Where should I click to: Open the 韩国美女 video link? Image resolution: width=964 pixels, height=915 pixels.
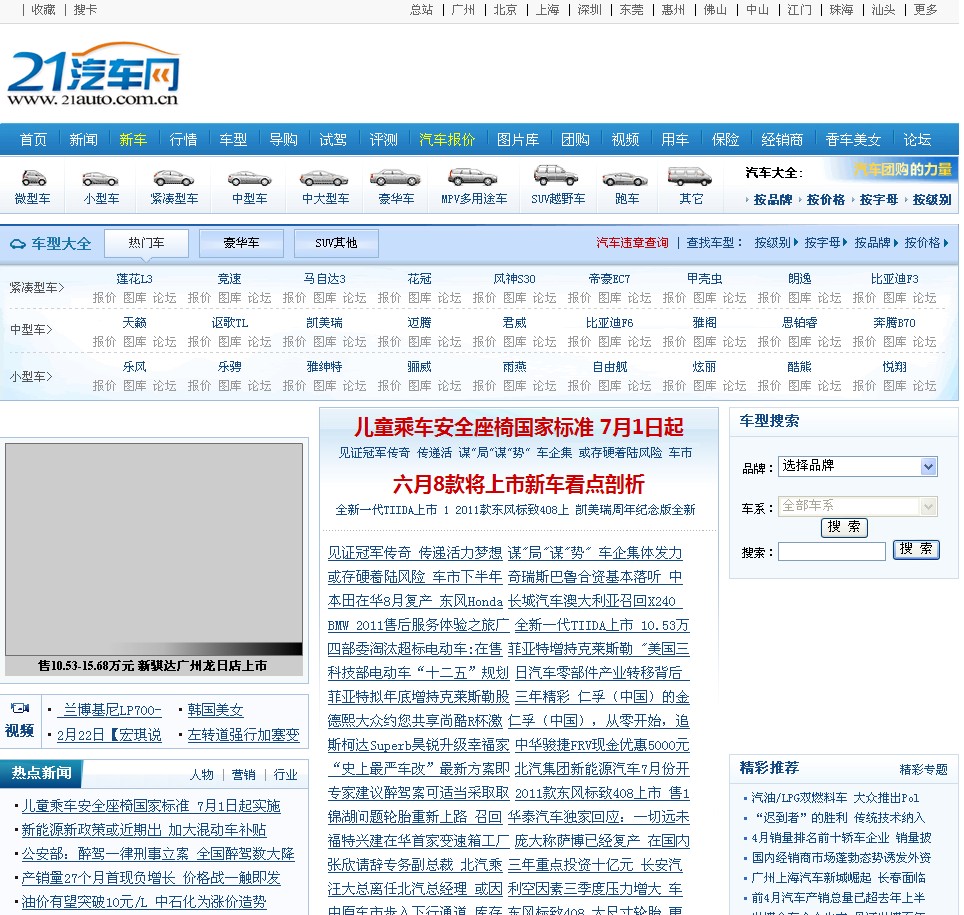pos(215,710)
